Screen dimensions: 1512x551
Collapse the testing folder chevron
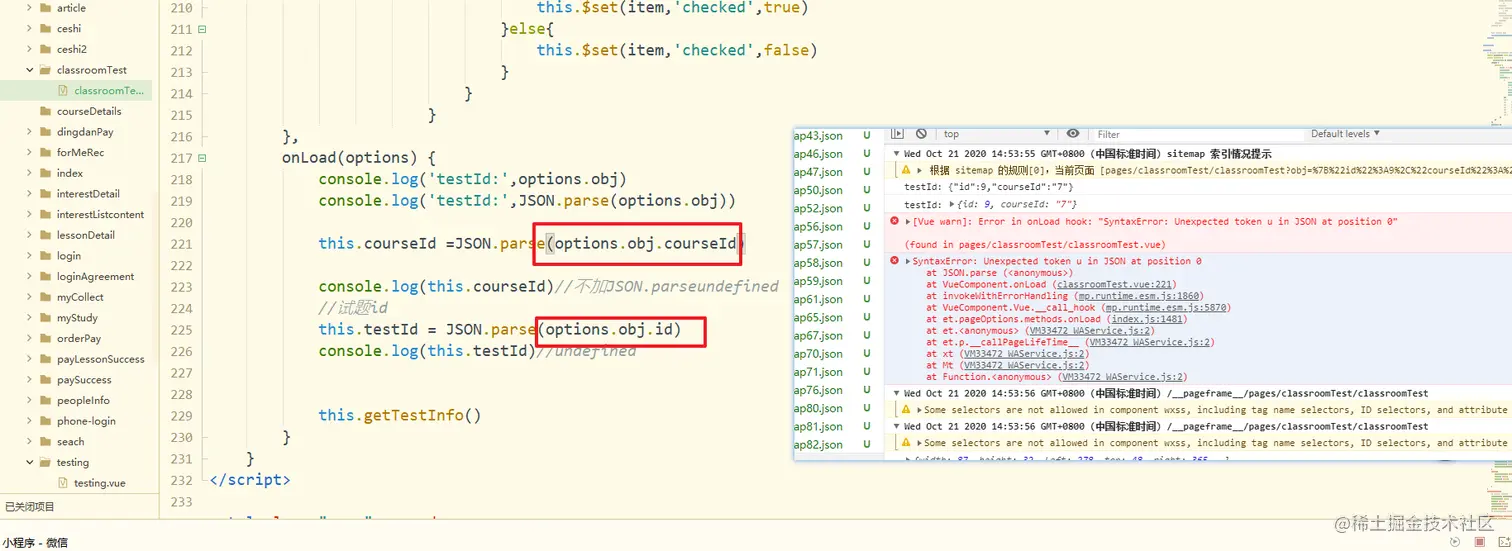pyautogui.click(x=30, y=462)
